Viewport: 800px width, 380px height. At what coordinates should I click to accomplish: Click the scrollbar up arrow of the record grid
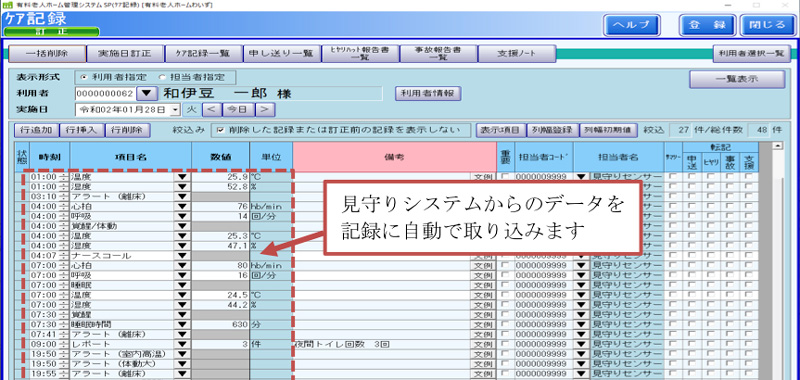778,146
